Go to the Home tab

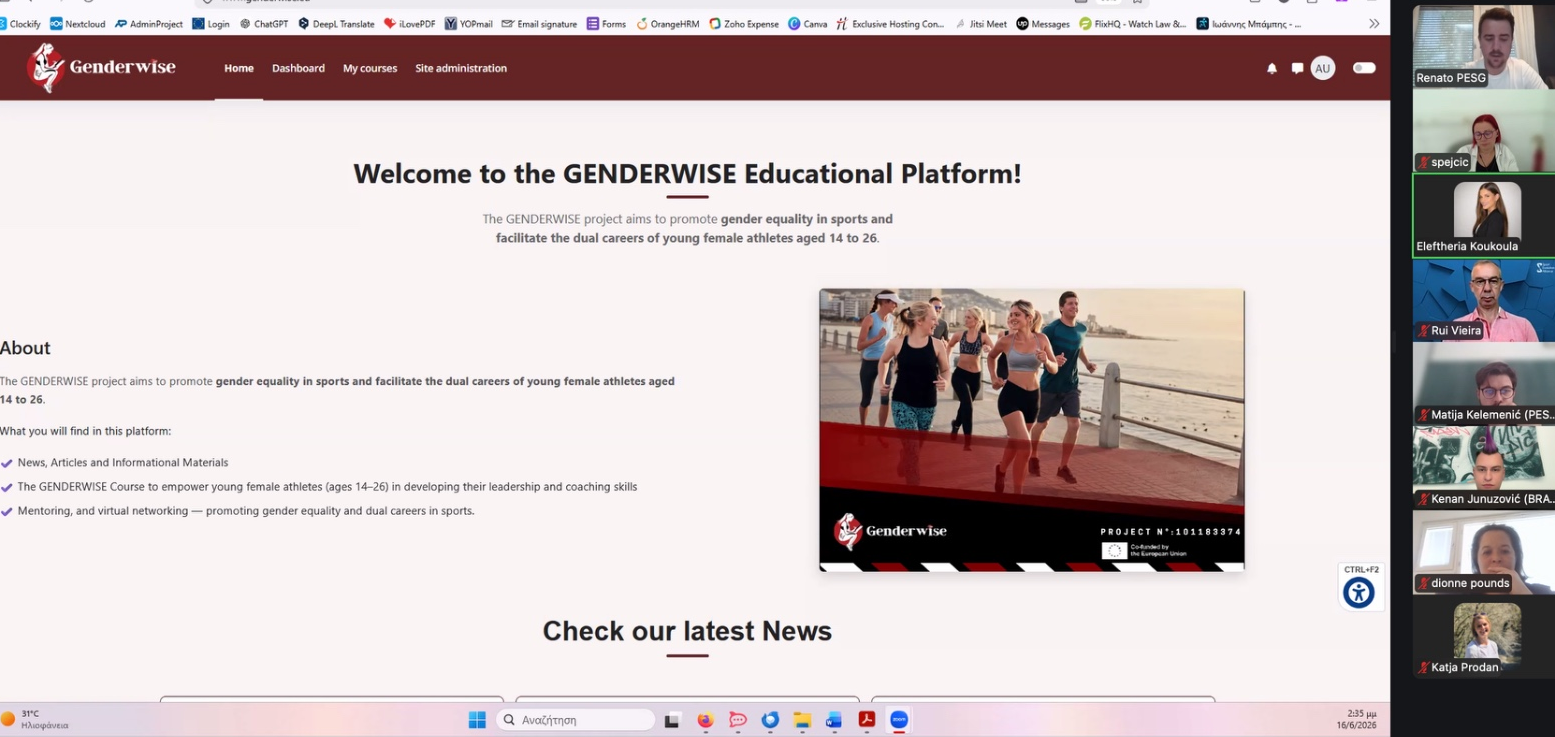(239, 68)
